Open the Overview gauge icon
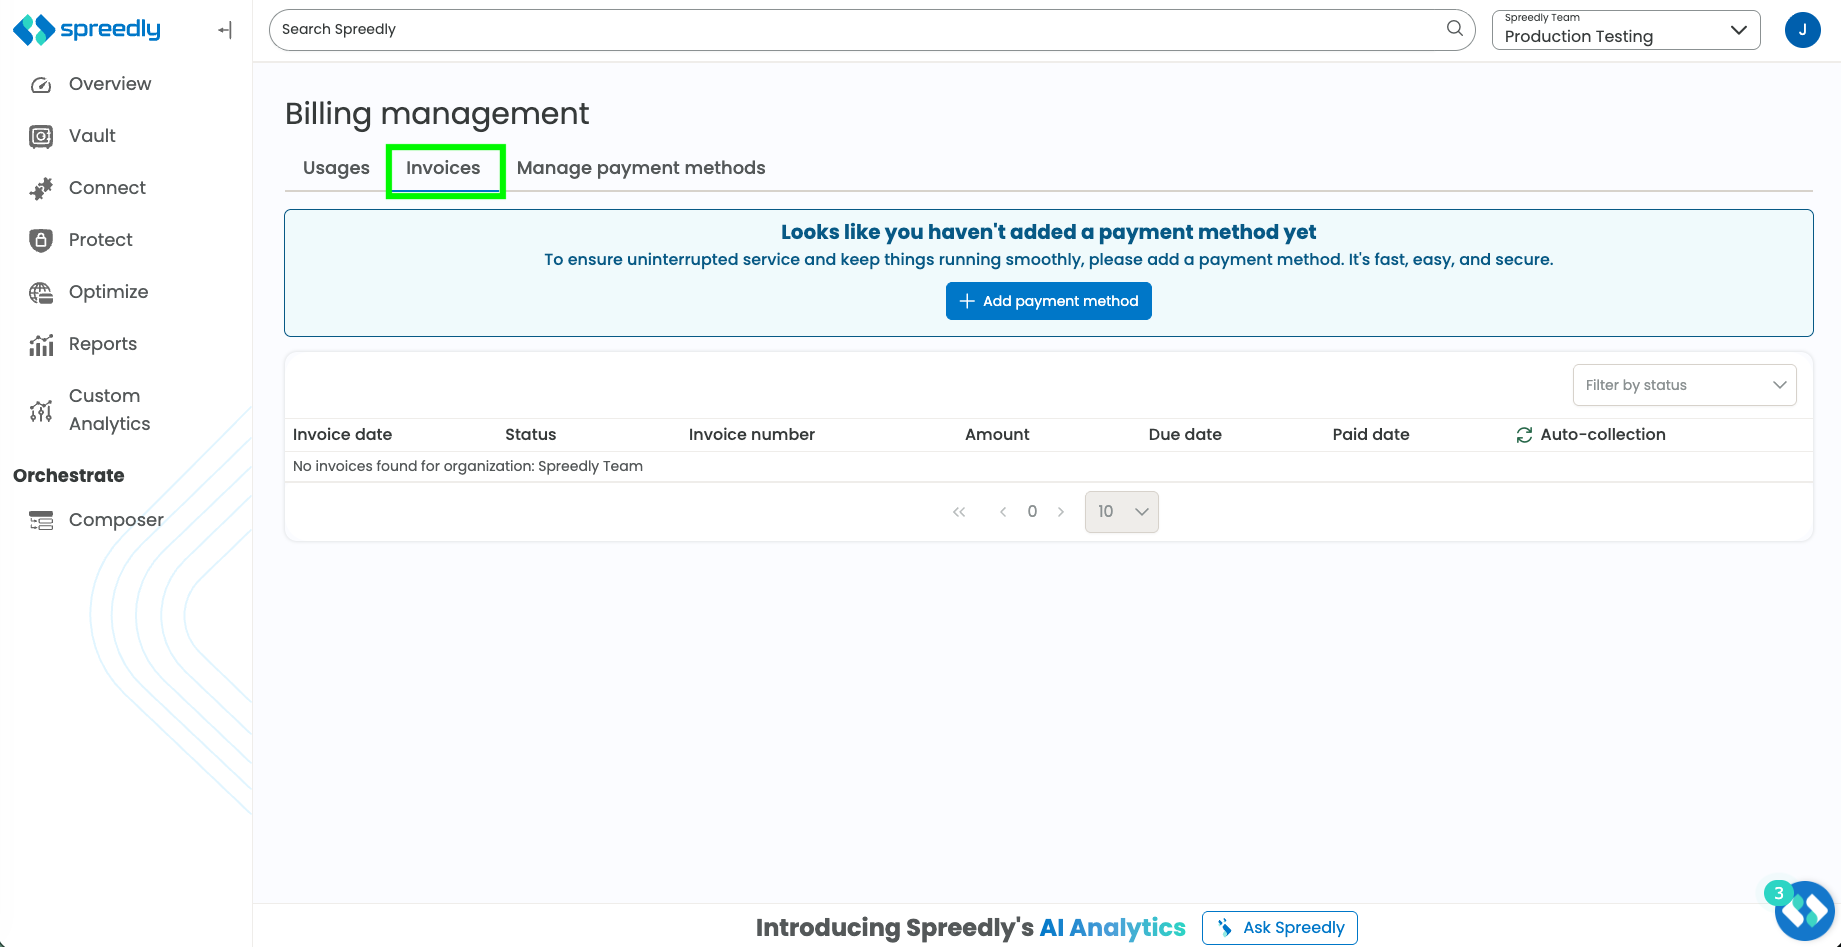 [41, 85]
